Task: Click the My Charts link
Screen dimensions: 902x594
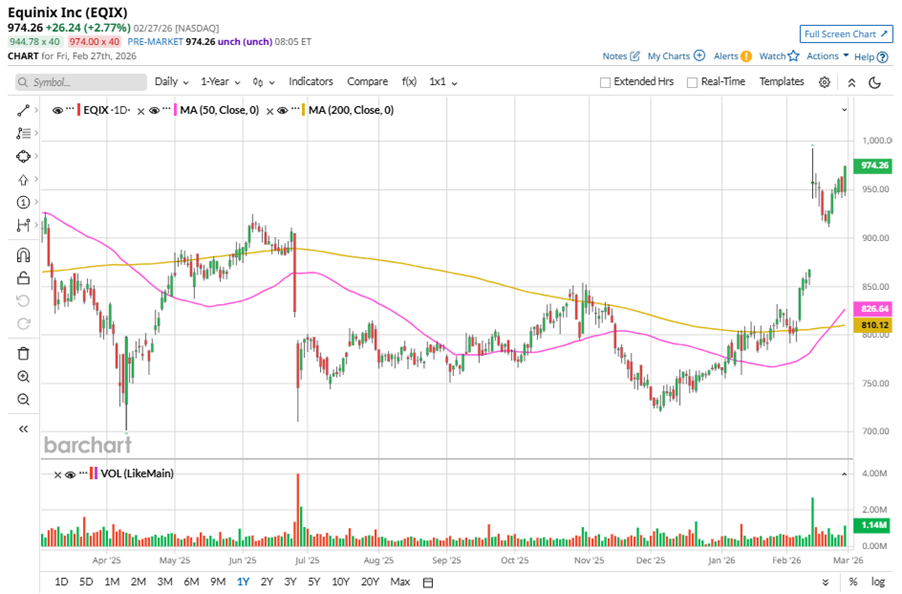Action: point(668,56)
